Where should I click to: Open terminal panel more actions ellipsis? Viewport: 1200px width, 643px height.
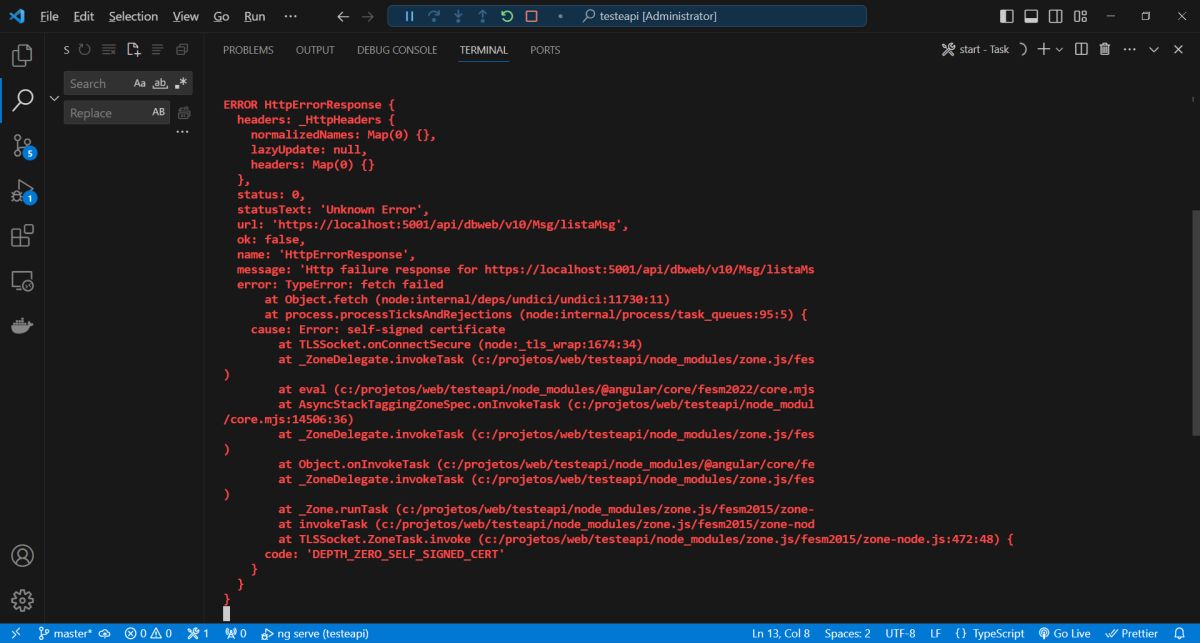[1129, 49]
